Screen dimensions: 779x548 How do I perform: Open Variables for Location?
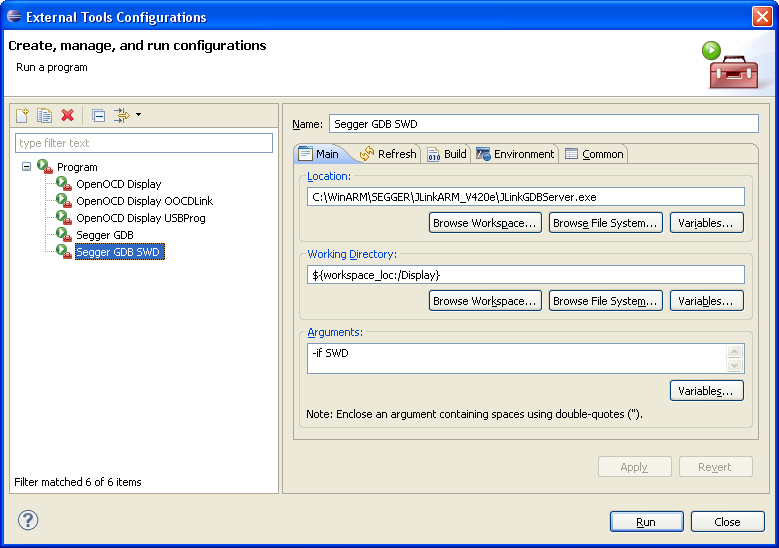click(706, 223)
